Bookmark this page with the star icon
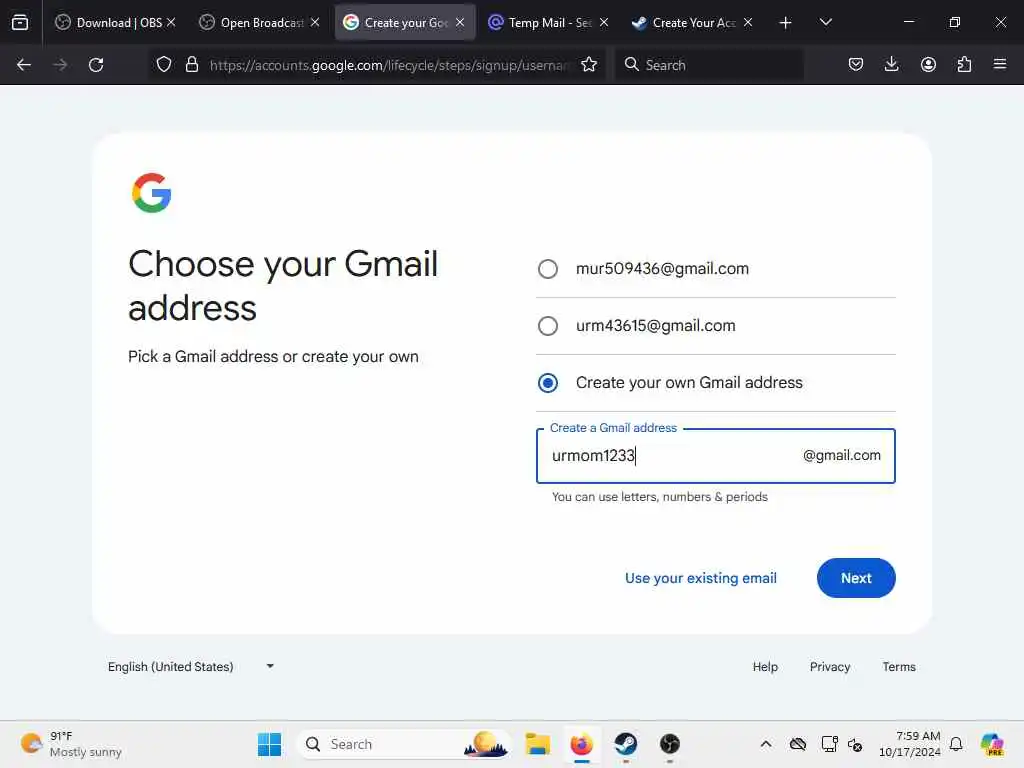The width and height of the screenshot is (1024, 768). pyautogui.click(x=589, y=65)
